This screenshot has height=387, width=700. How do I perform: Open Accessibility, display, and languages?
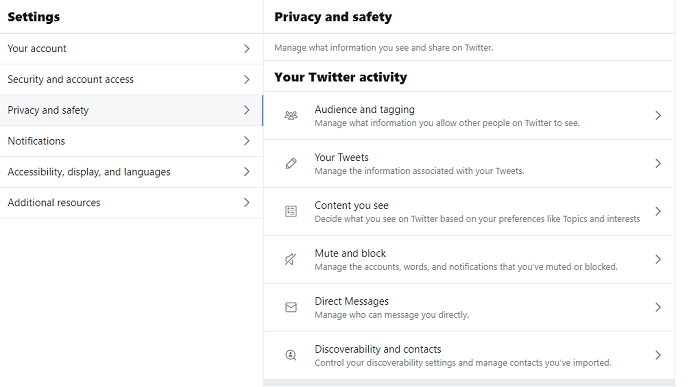point(131,172)
